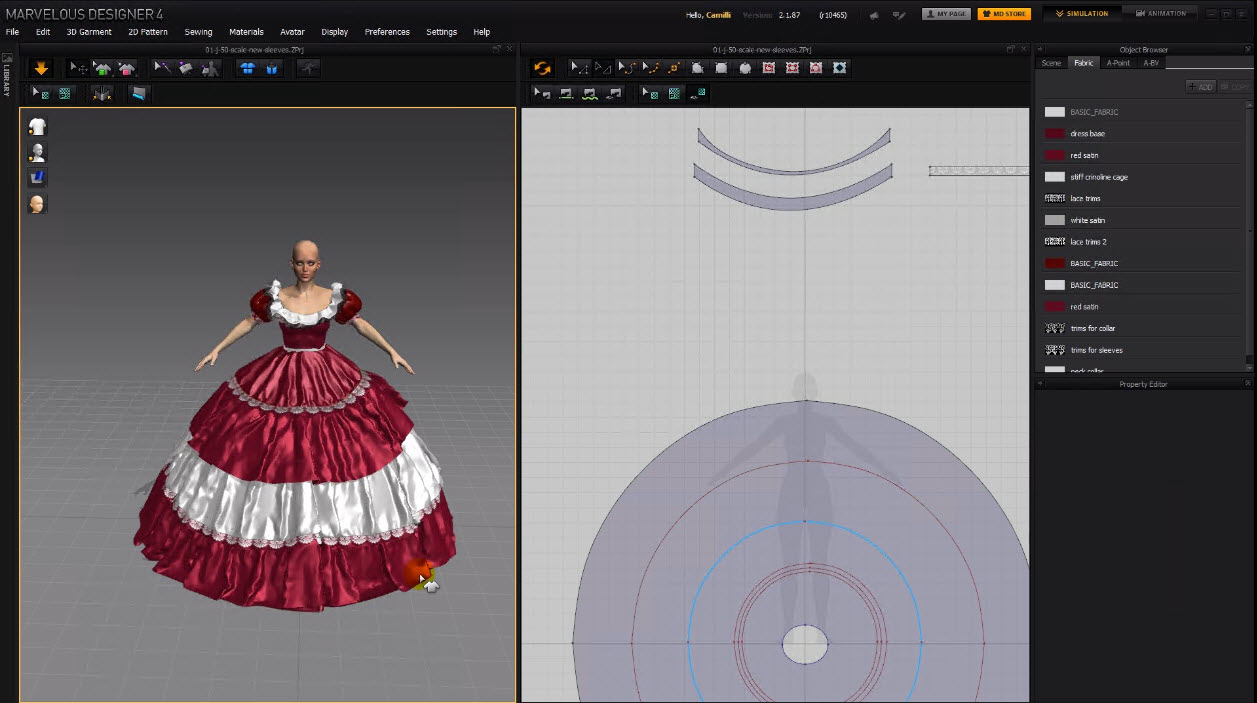1257x703 pixels.
Task: Select the stiff crinoline cage swatch
Action: [x=1054, y=177]
